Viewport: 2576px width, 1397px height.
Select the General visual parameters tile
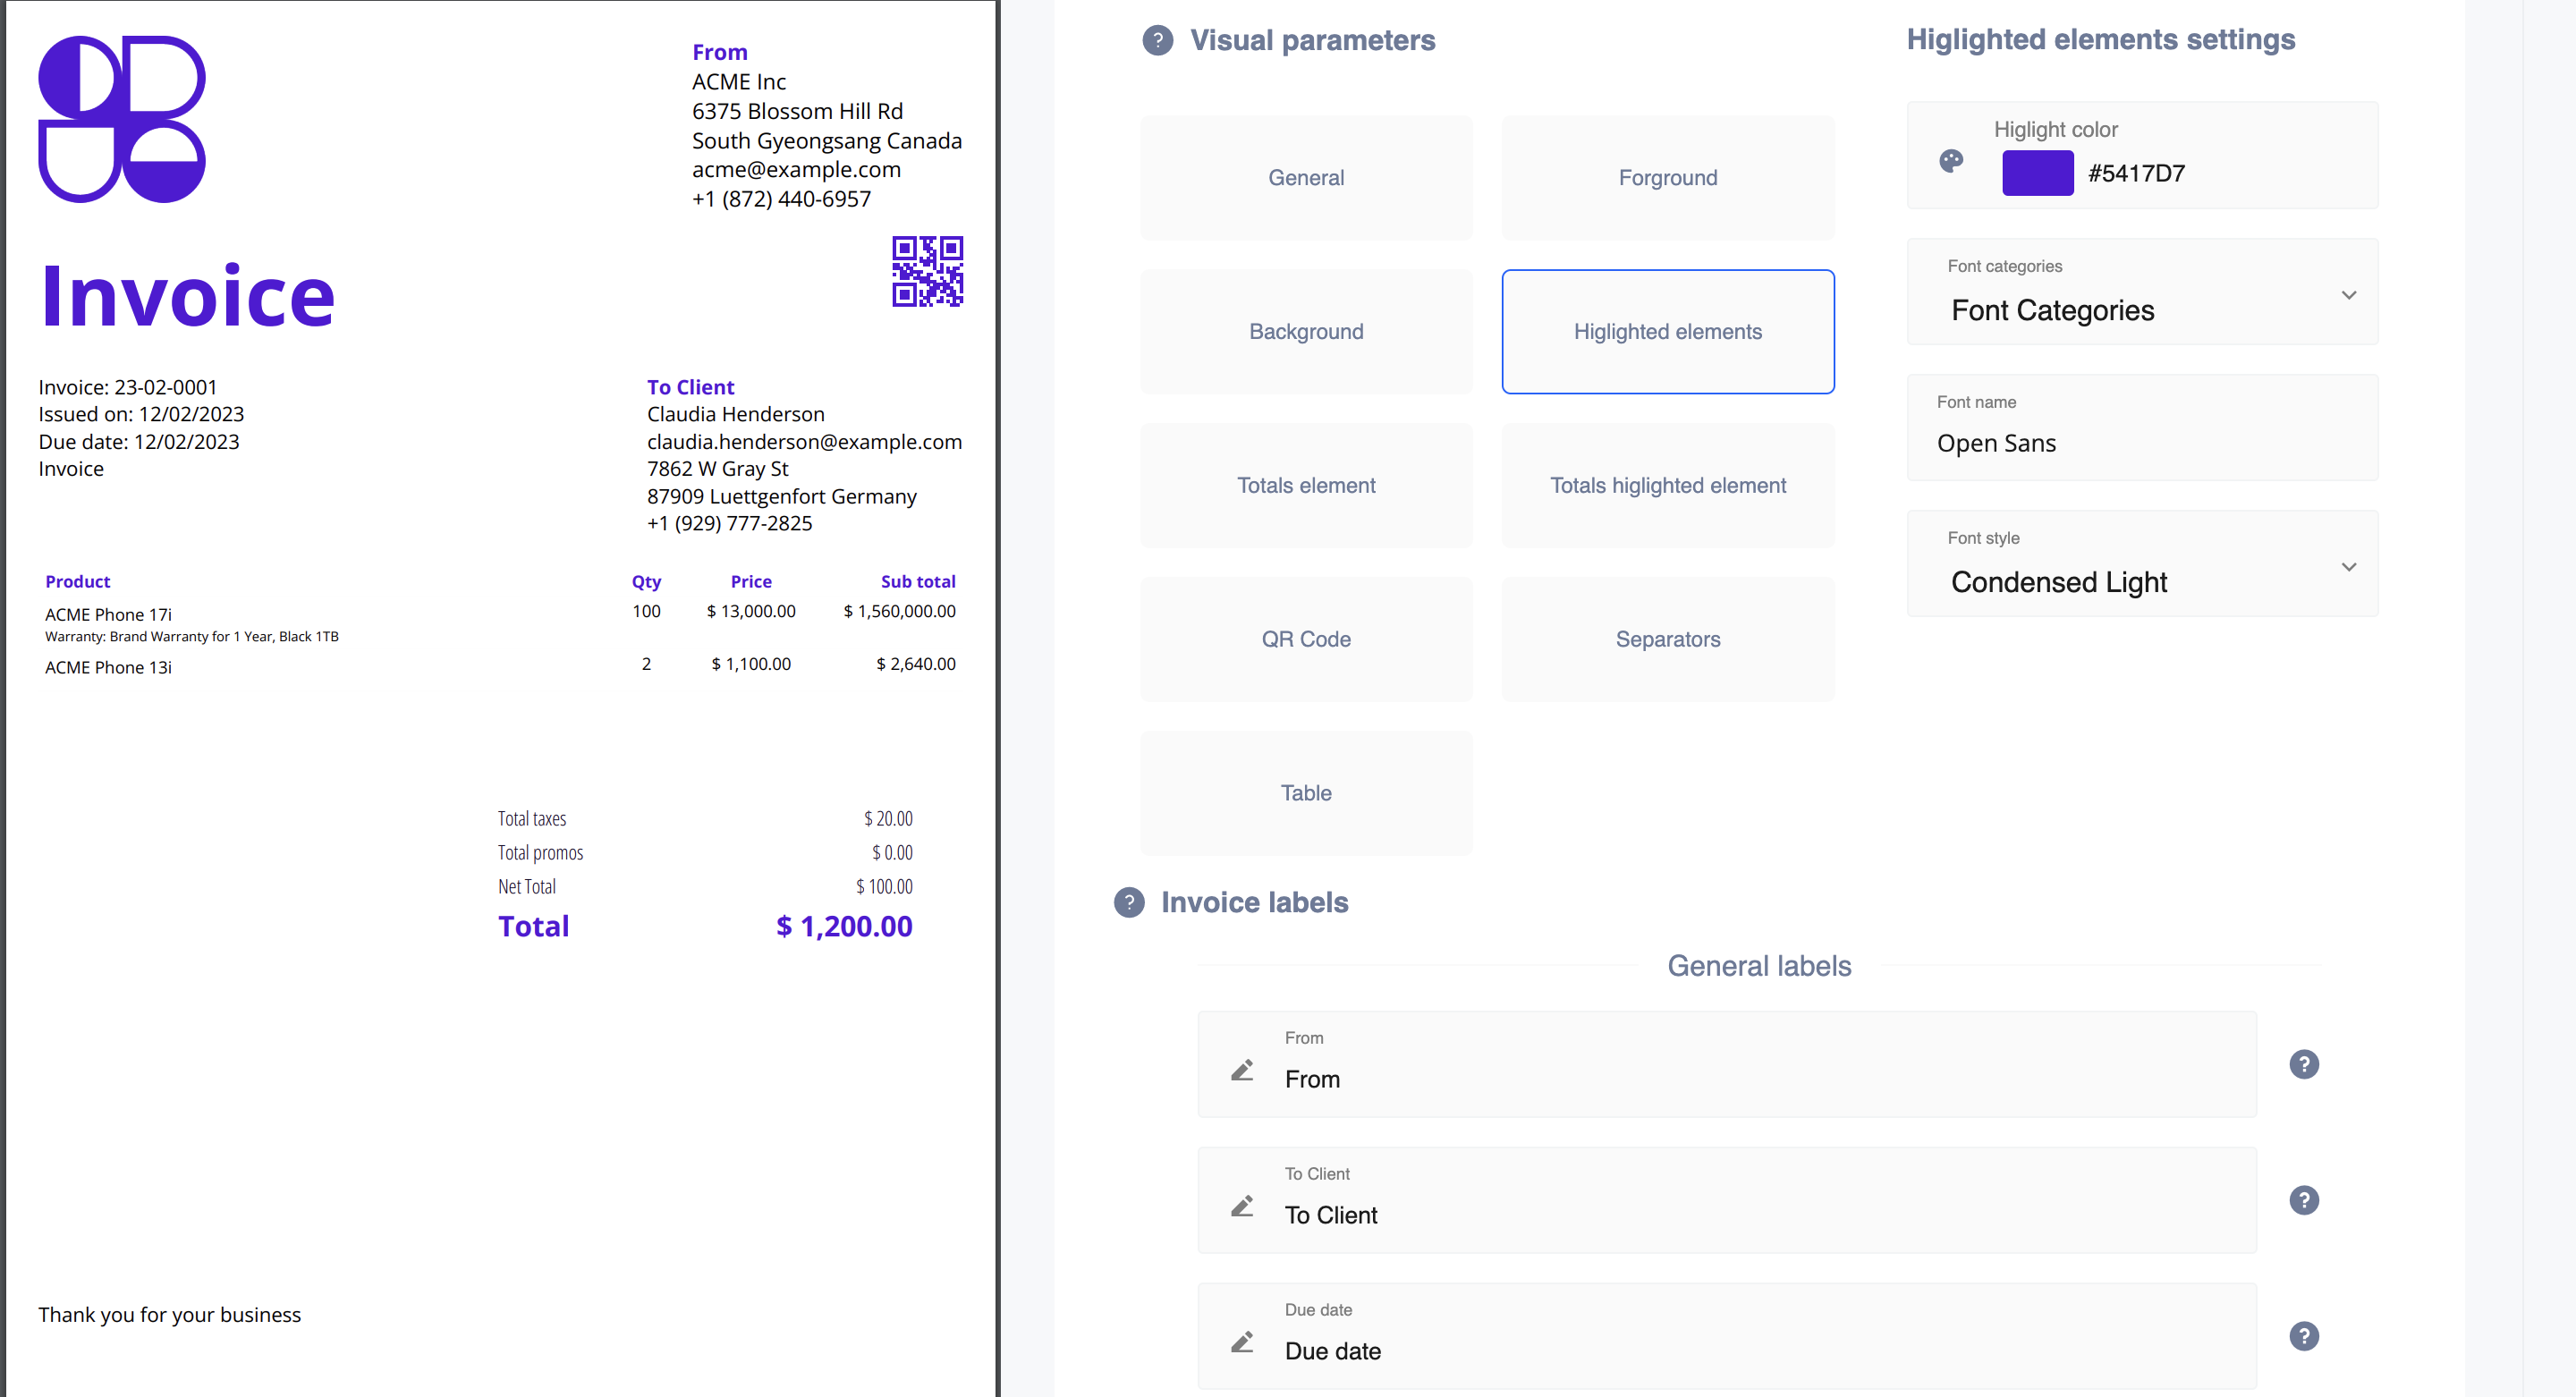coord(1306,178)
